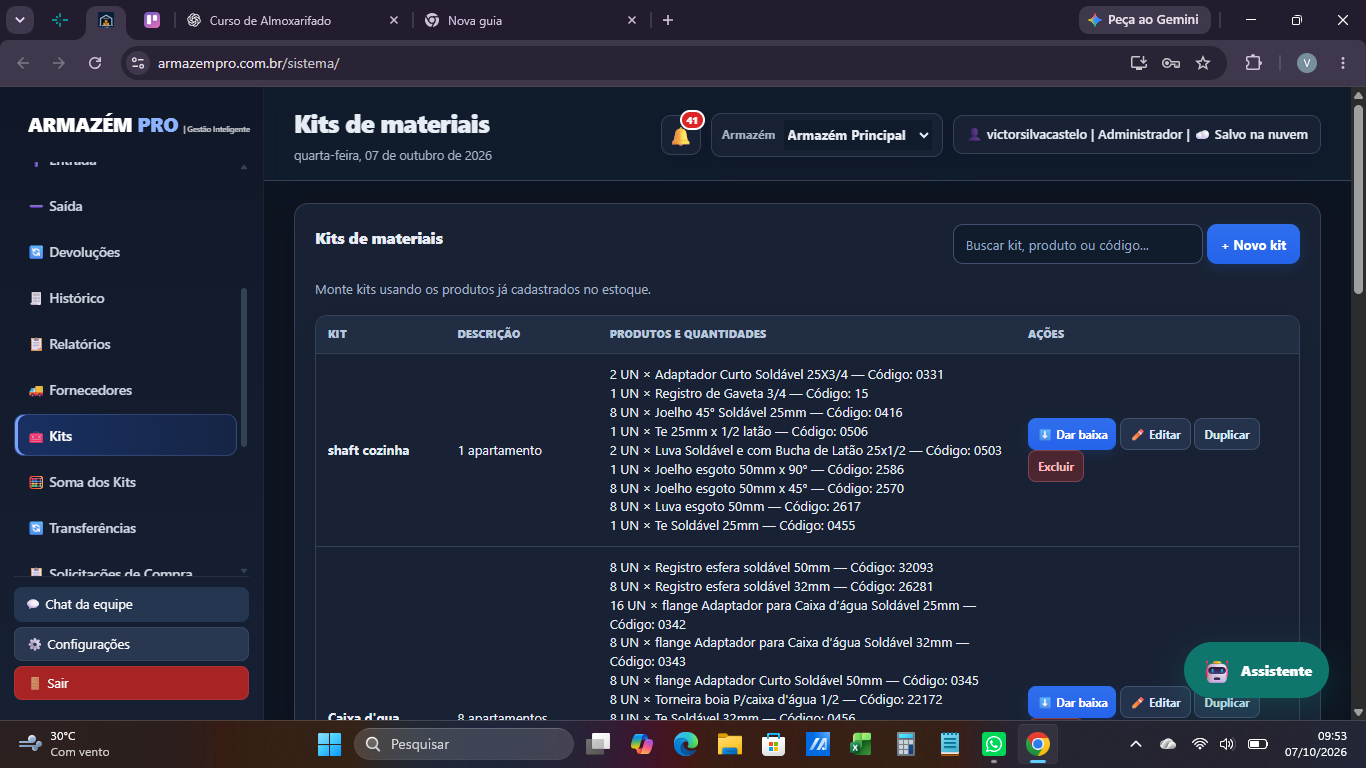Focus the Buscar kit search field

(1077, 245)
